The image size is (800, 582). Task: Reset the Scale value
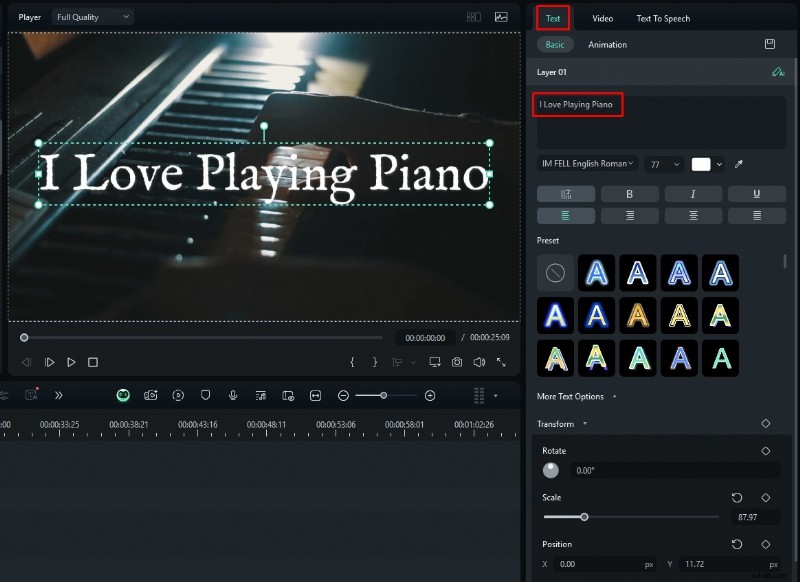tap(737, 497)
